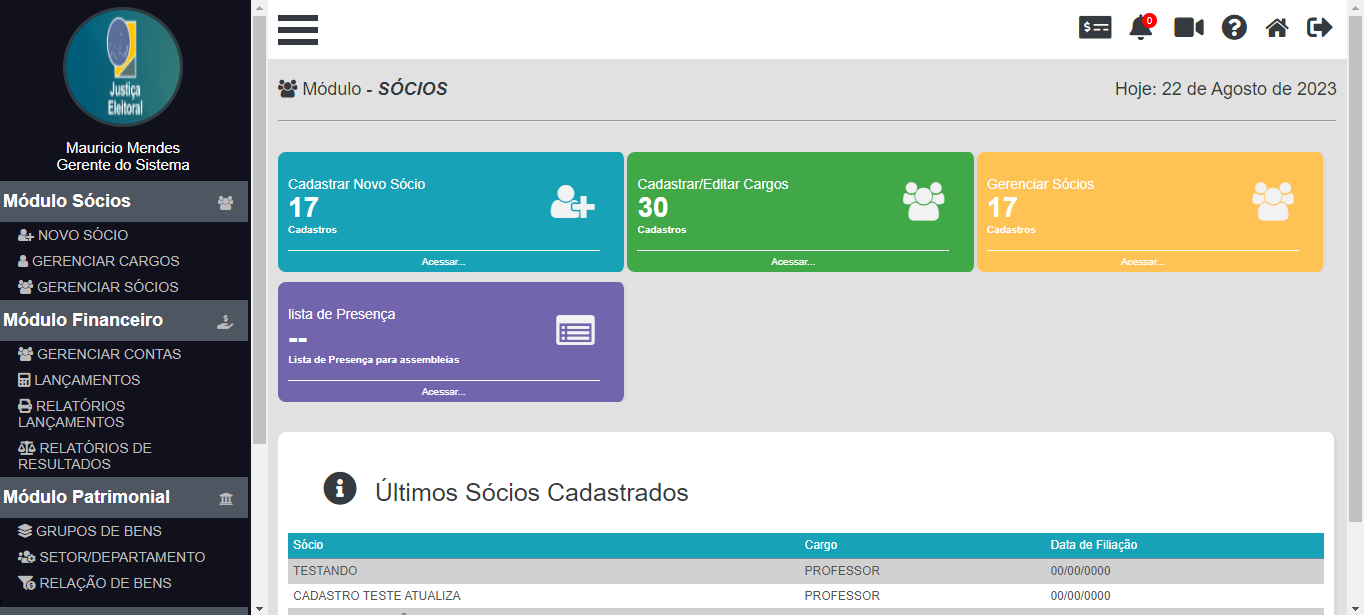Toggle the hamburger sidebar menu

tap(298, 30)
